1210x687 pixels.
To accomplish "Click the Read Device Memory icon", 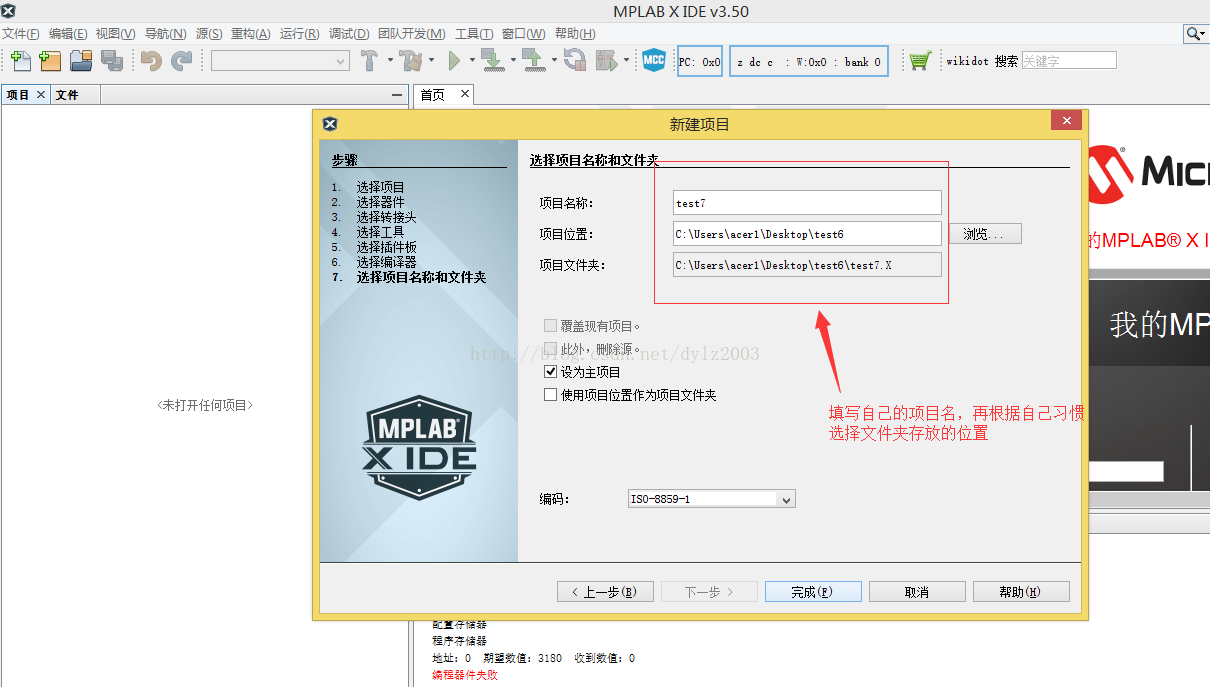I will tap(533, 61).
